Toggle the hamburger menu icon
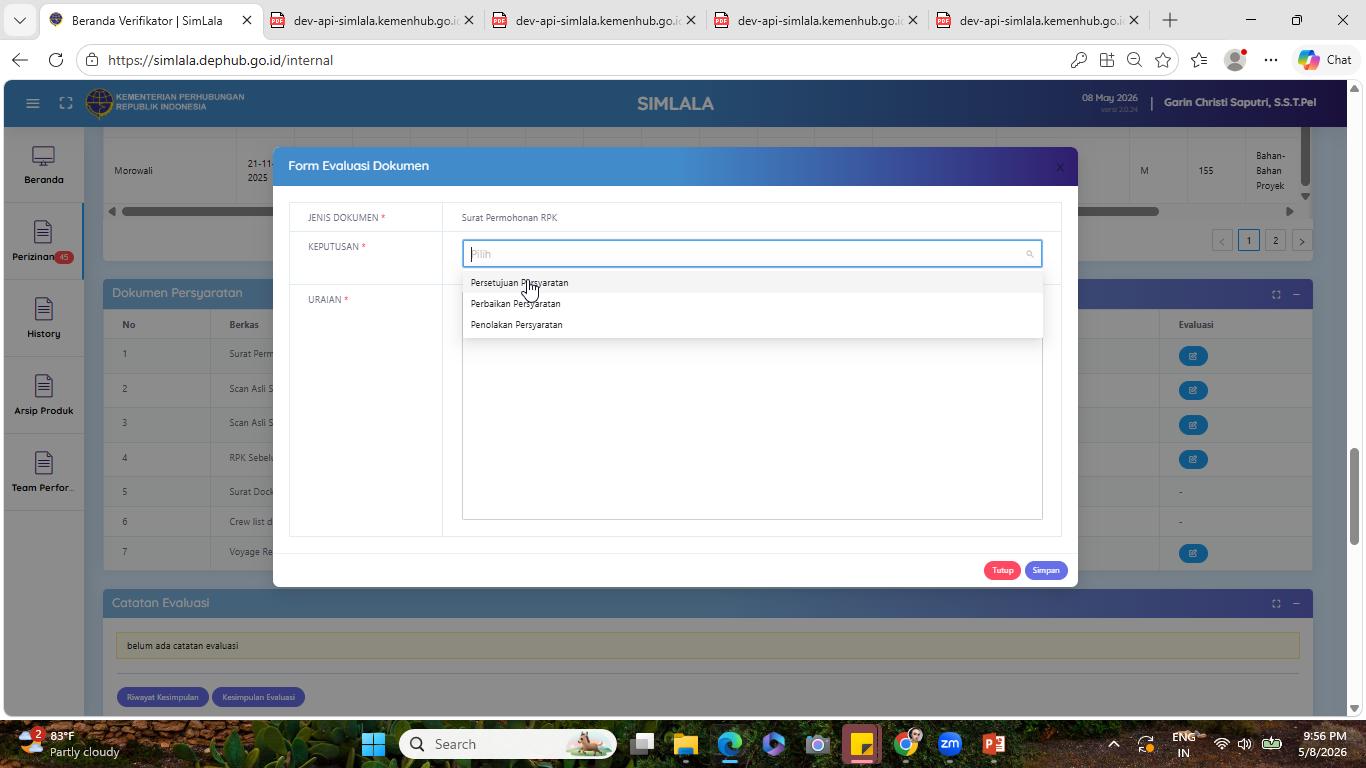This screenshot has height=768, width=1366. tap(33, 103)
